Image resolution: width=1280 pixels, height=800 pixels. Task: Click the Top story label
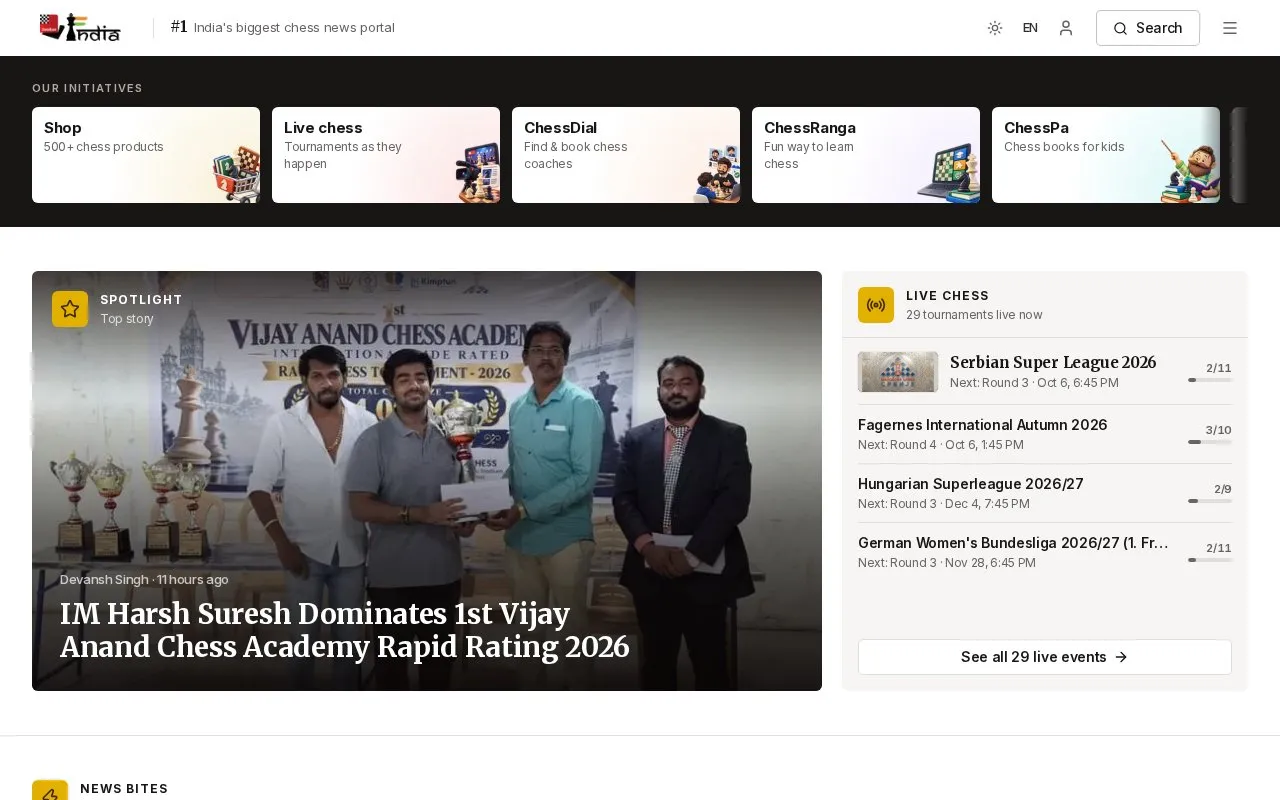[127, 319]
